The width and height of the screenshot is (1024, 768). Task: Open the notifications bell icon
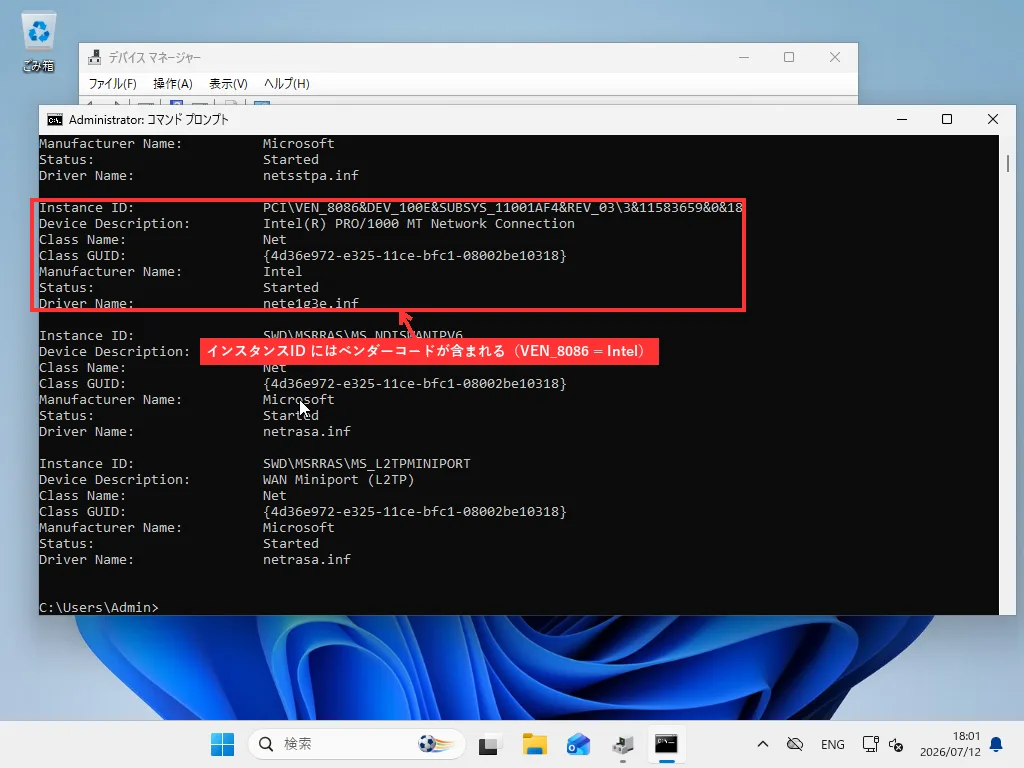[x=996, y=744]
